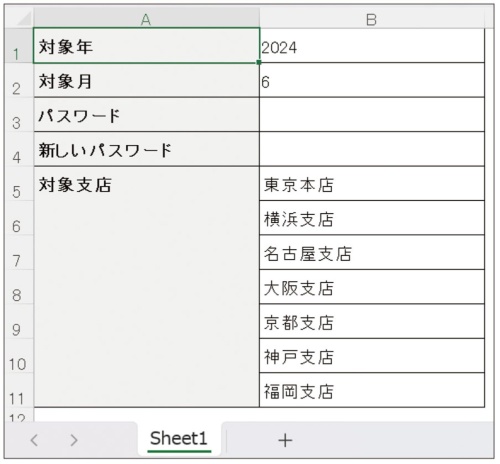Select the 京都支店 cell

tap(372, 321)
